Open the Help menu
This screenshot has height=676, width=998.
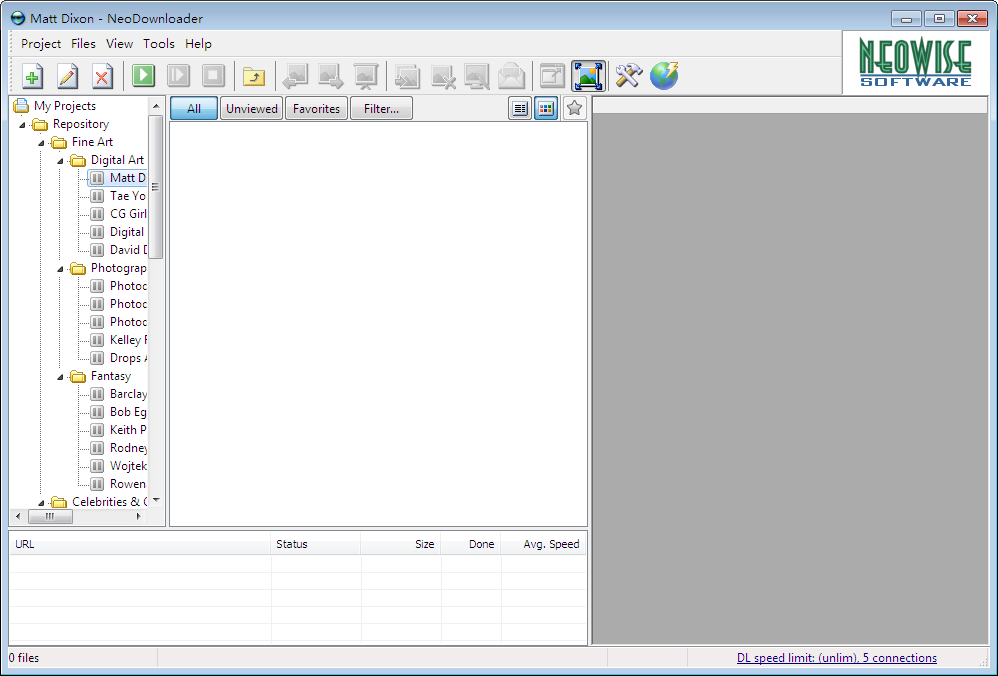(x=198, y=44)
